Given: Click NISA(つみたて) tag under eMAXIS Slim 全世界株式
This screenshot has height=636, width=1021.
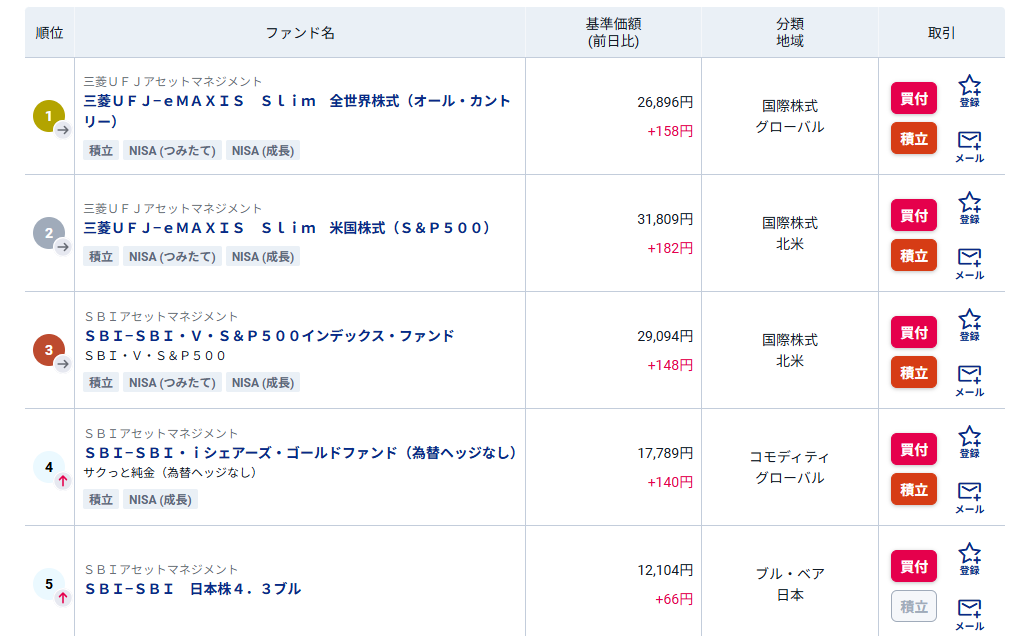Looking at the screenshot, I should pyautogui.click(x=172, y=151).
